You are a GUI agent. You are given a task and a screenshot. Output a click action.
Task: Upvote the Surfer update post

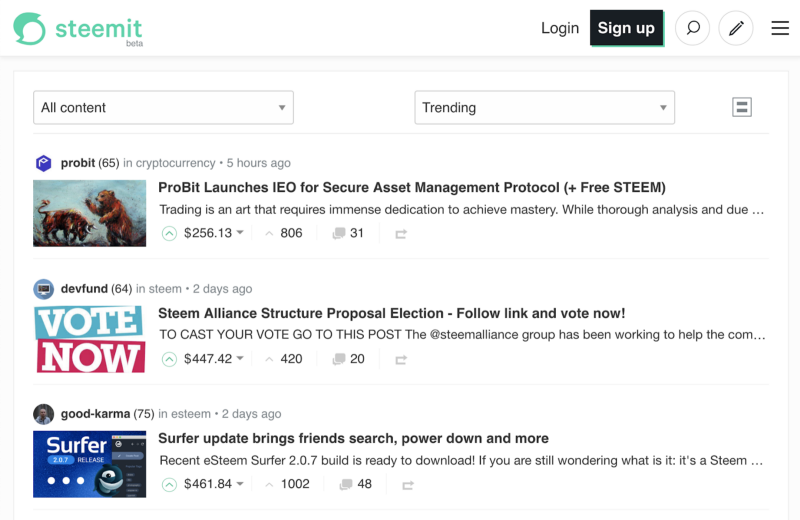pos(169,484)
